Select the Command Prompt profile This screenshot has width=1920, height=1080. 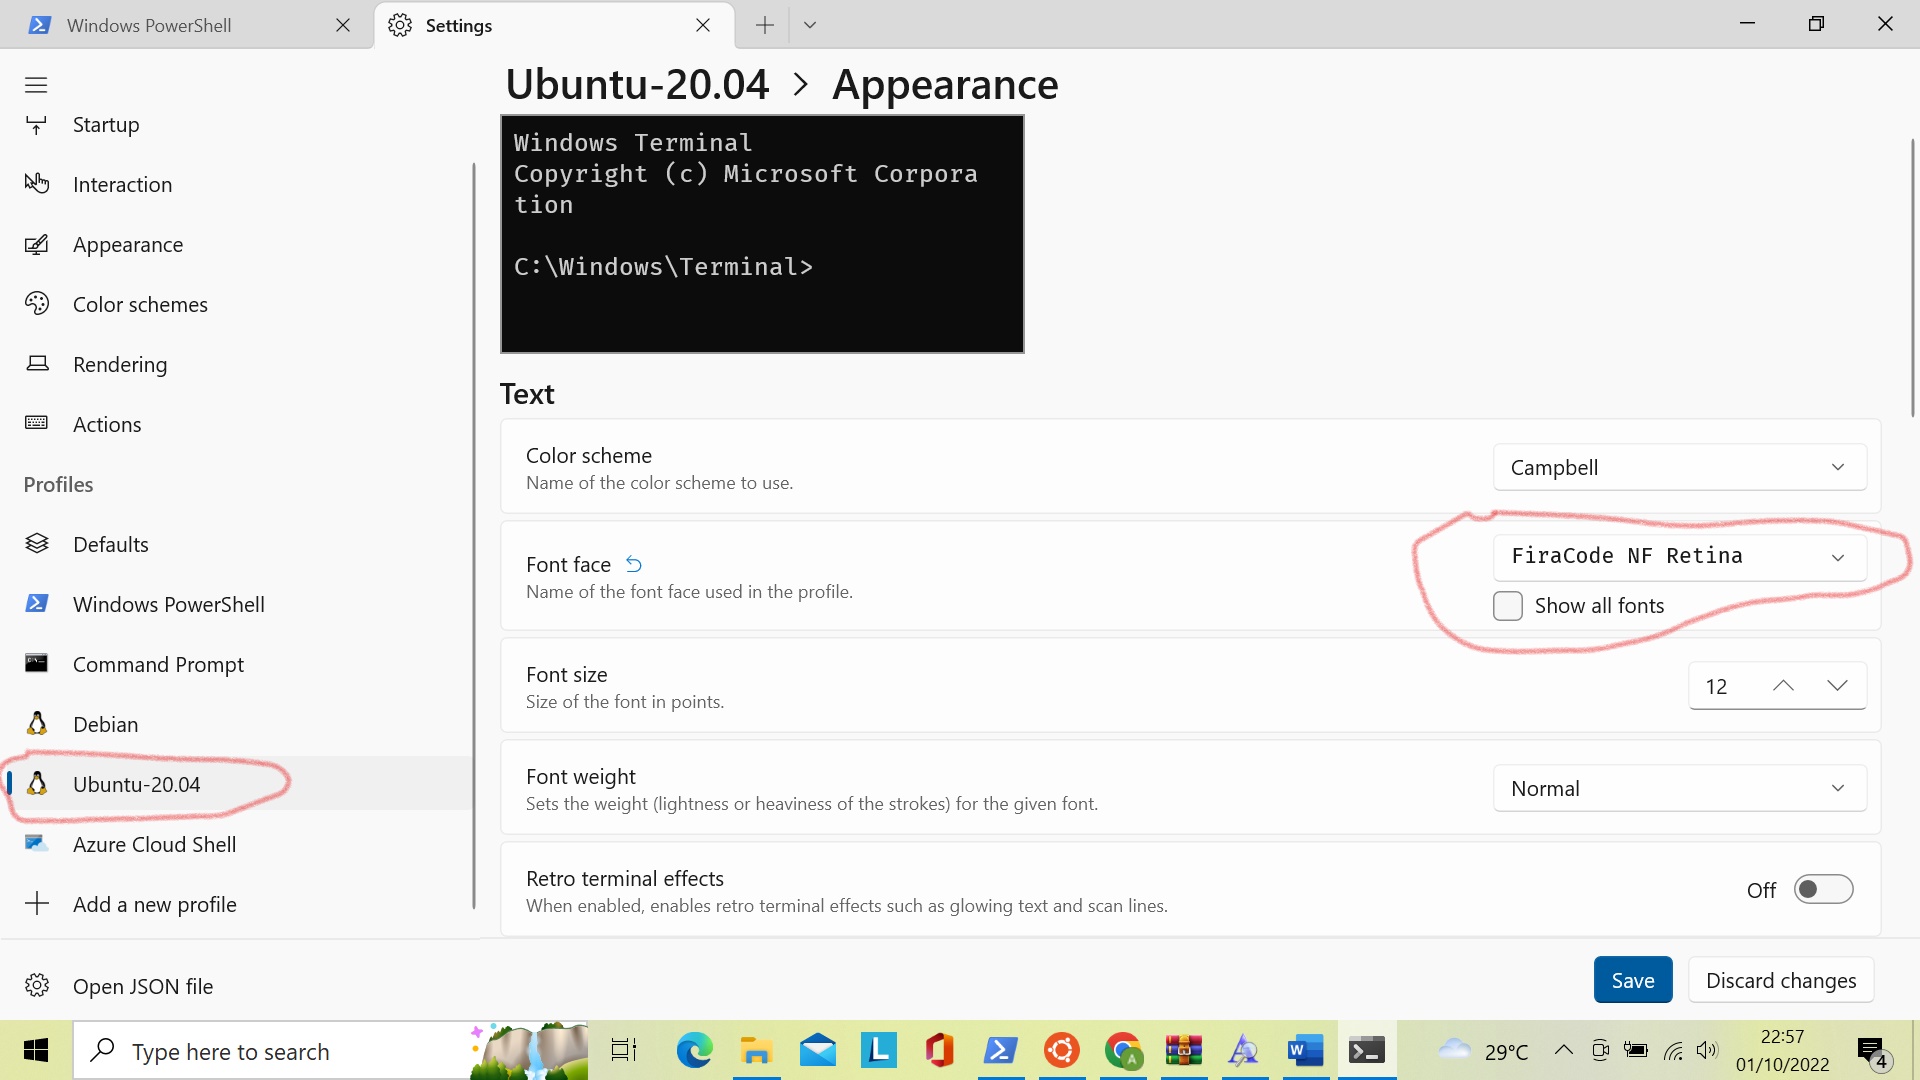[x=158, y=664]
